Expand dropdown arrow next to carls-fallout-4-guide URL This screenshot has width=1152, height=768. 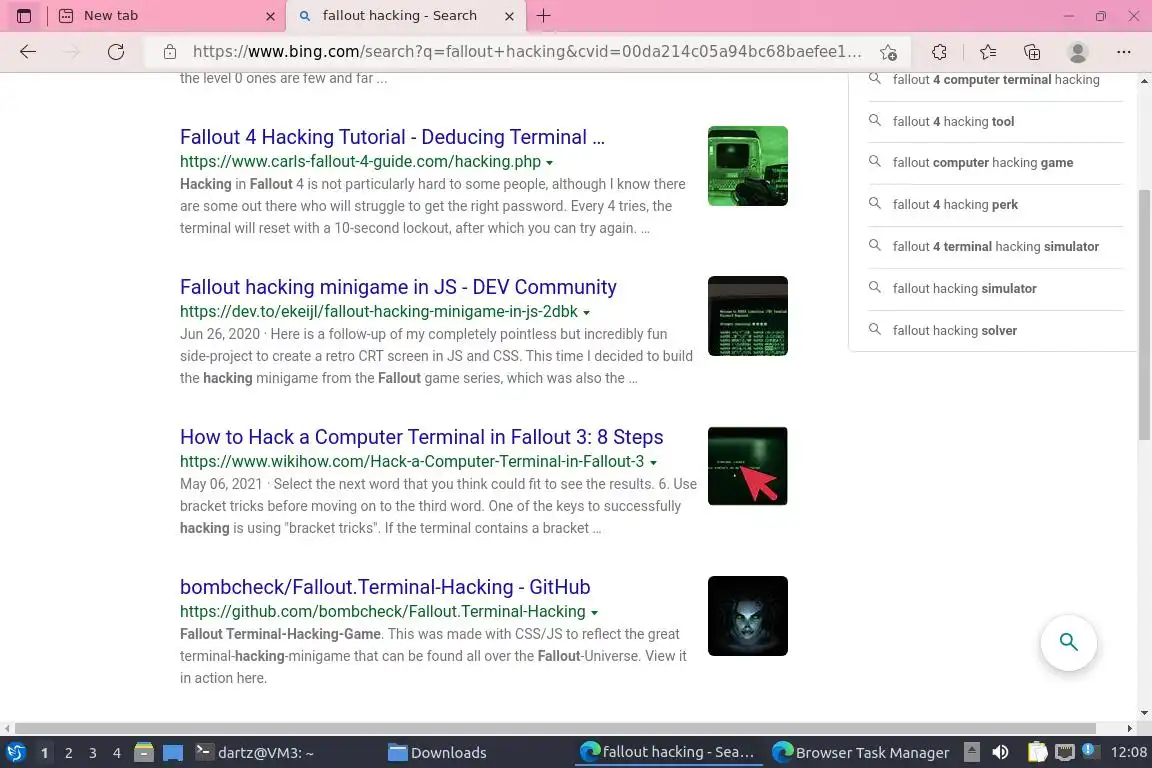550,162
